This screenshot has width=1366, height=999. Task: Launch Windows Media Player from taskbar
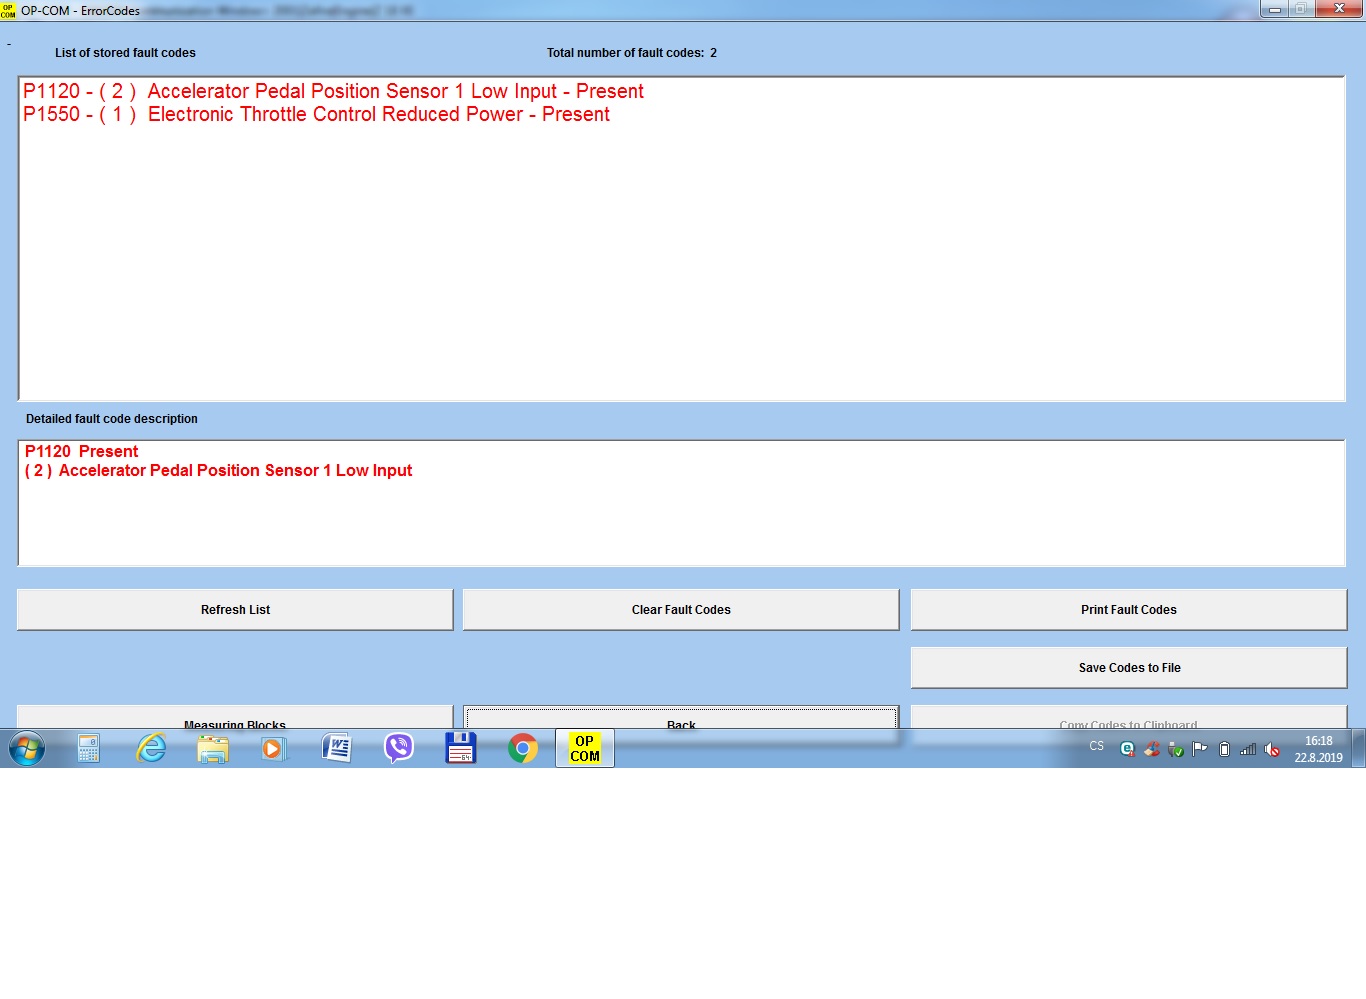273,748
